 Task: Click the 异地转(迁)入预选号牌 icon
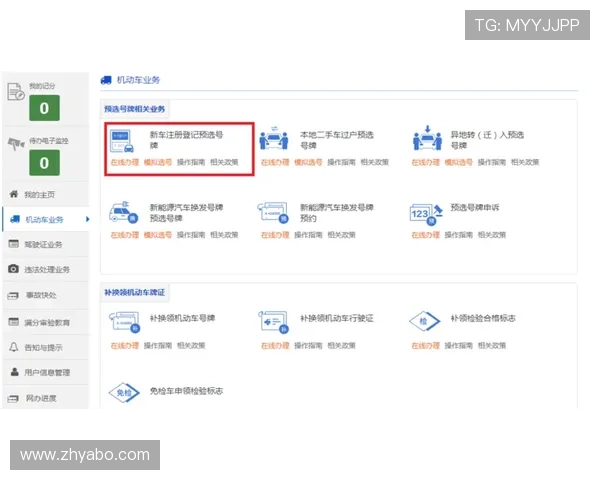427,138
